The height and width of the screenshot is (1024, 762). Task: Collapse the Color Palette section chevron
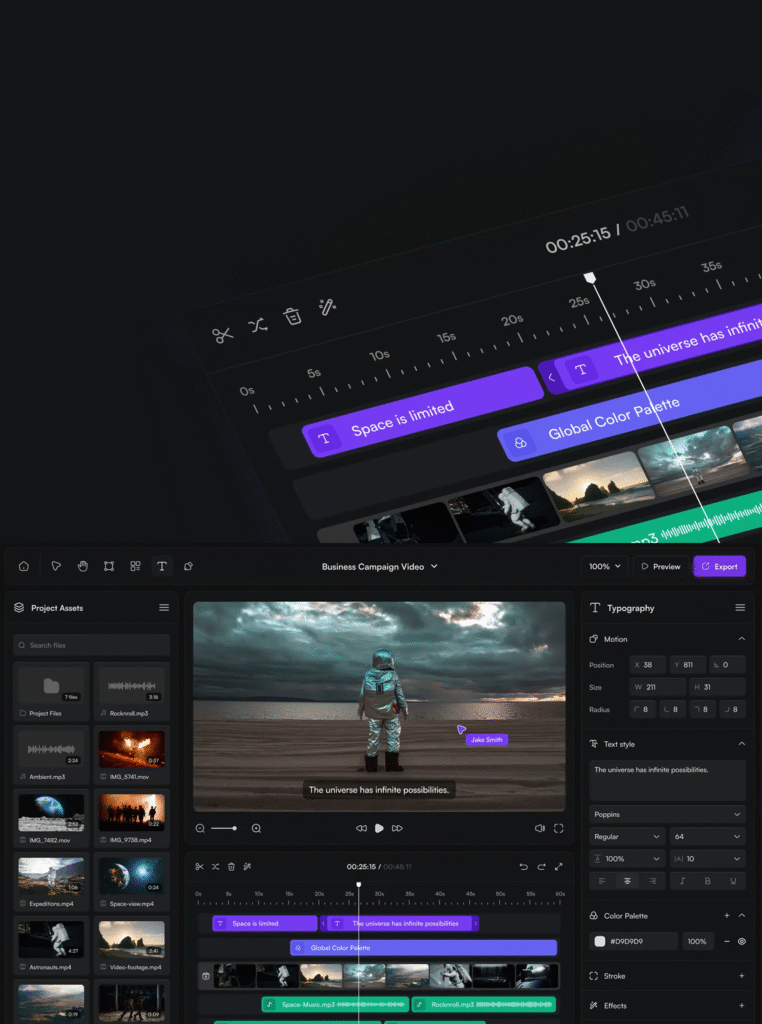click(742, 916)
